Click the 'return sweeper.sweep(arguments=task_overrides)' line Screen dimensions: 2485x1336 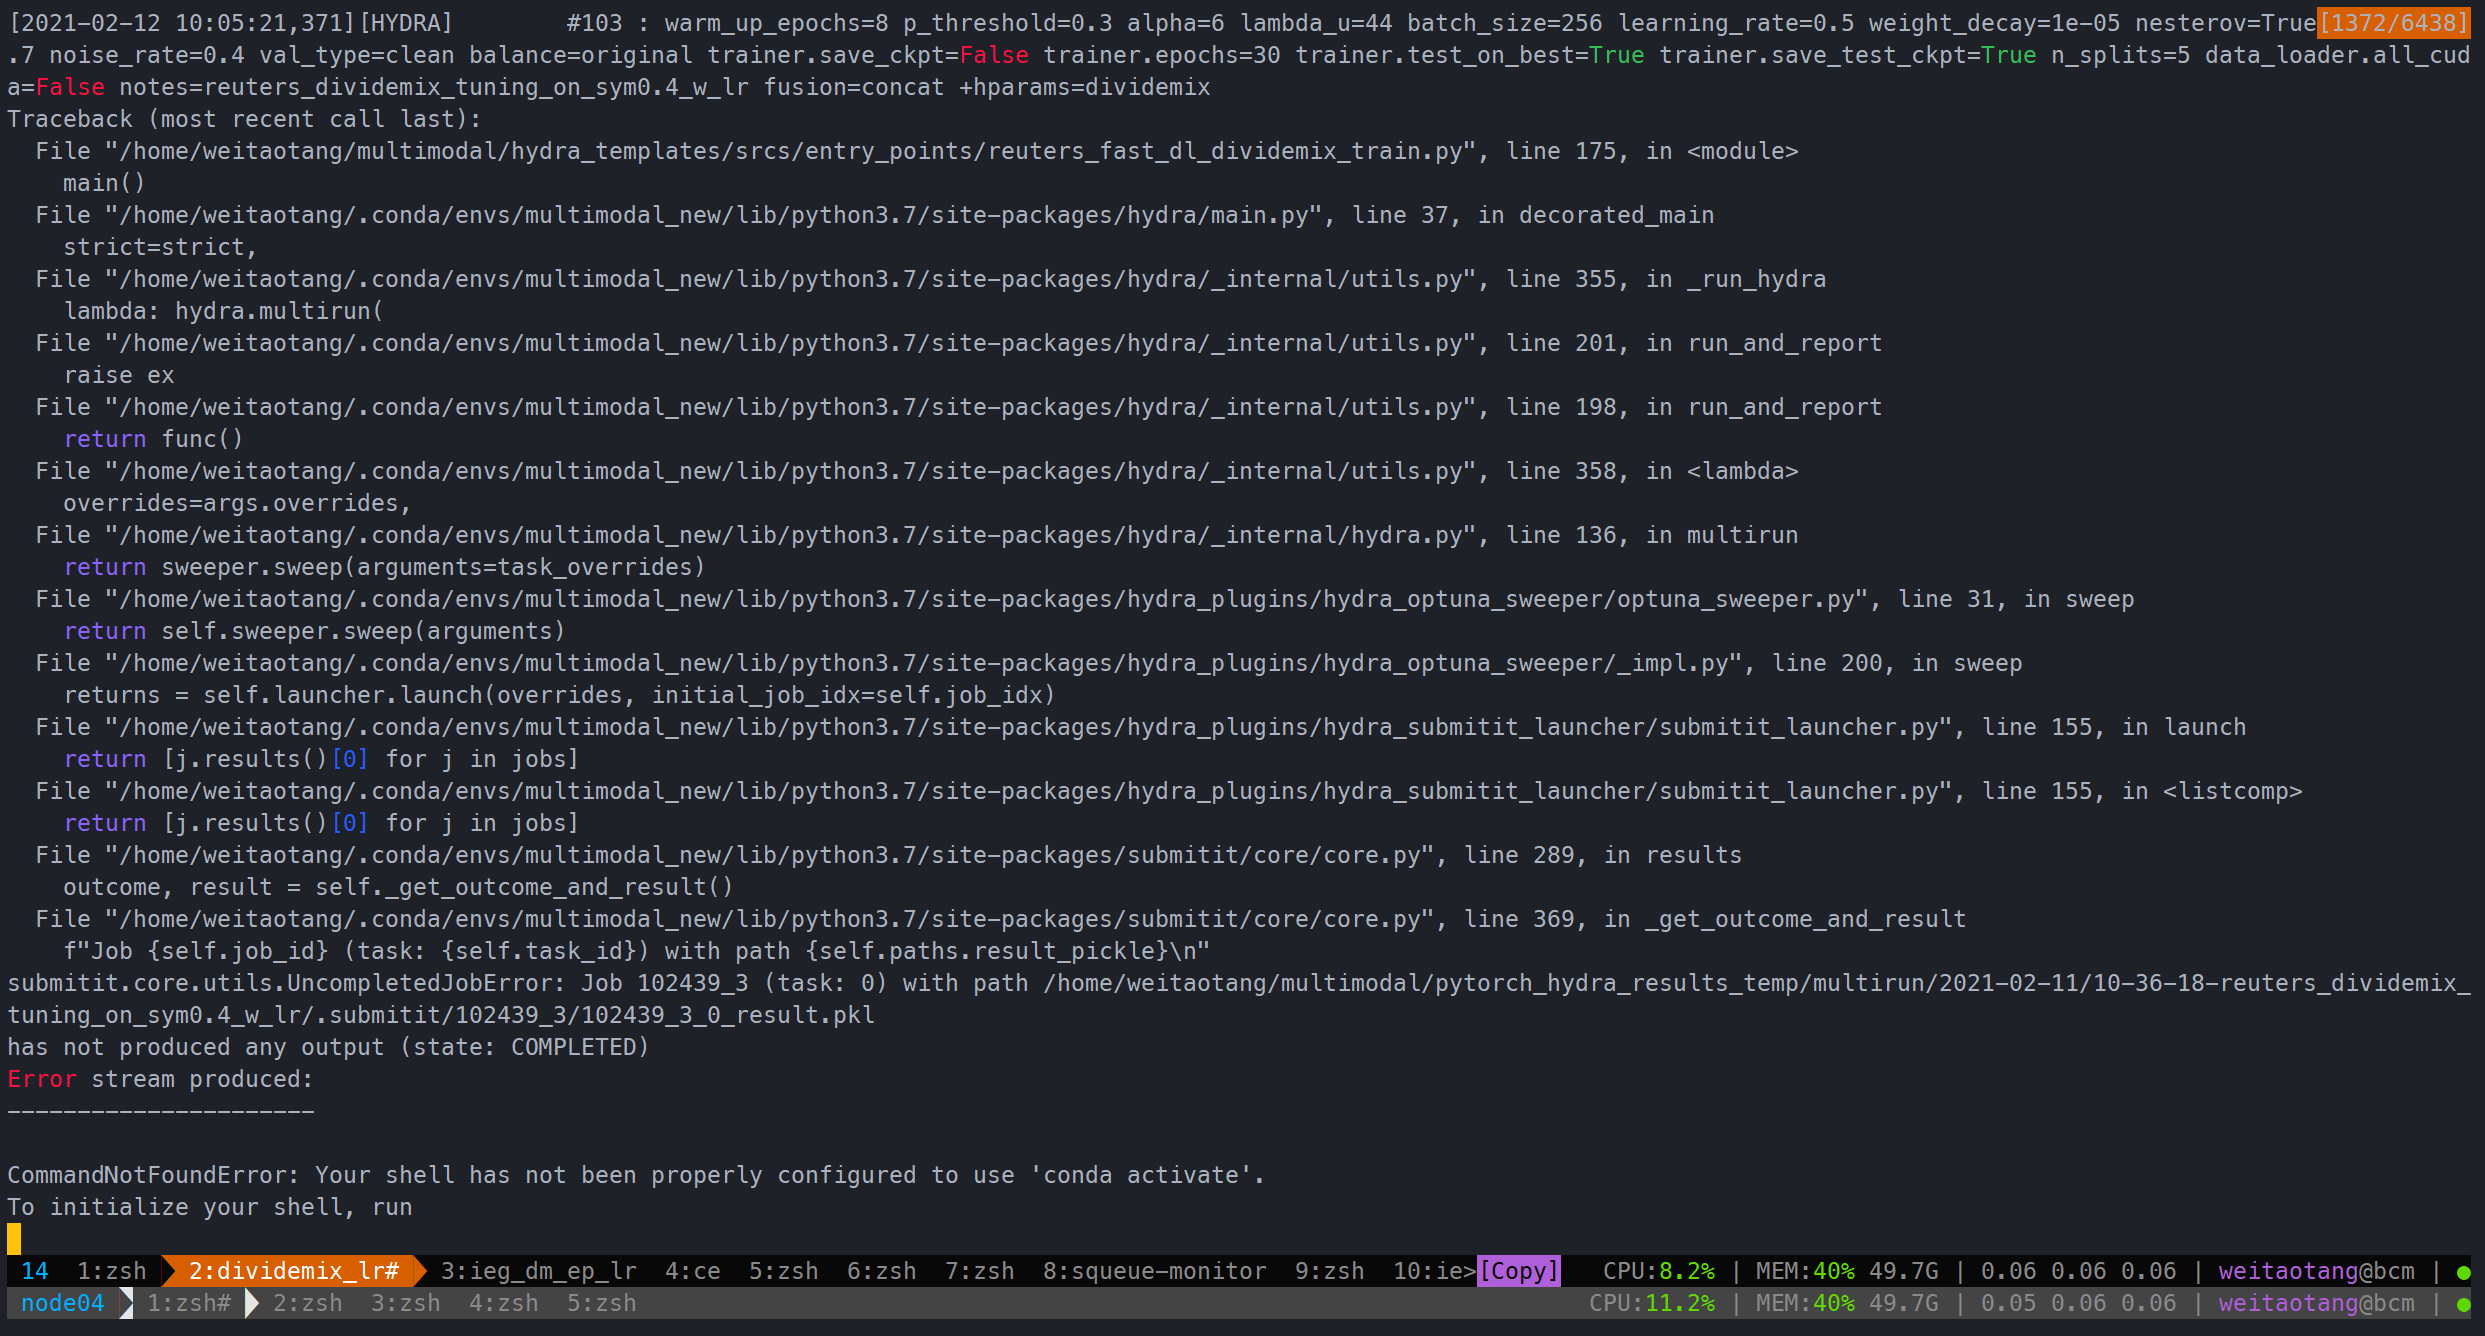coord(384,567)
